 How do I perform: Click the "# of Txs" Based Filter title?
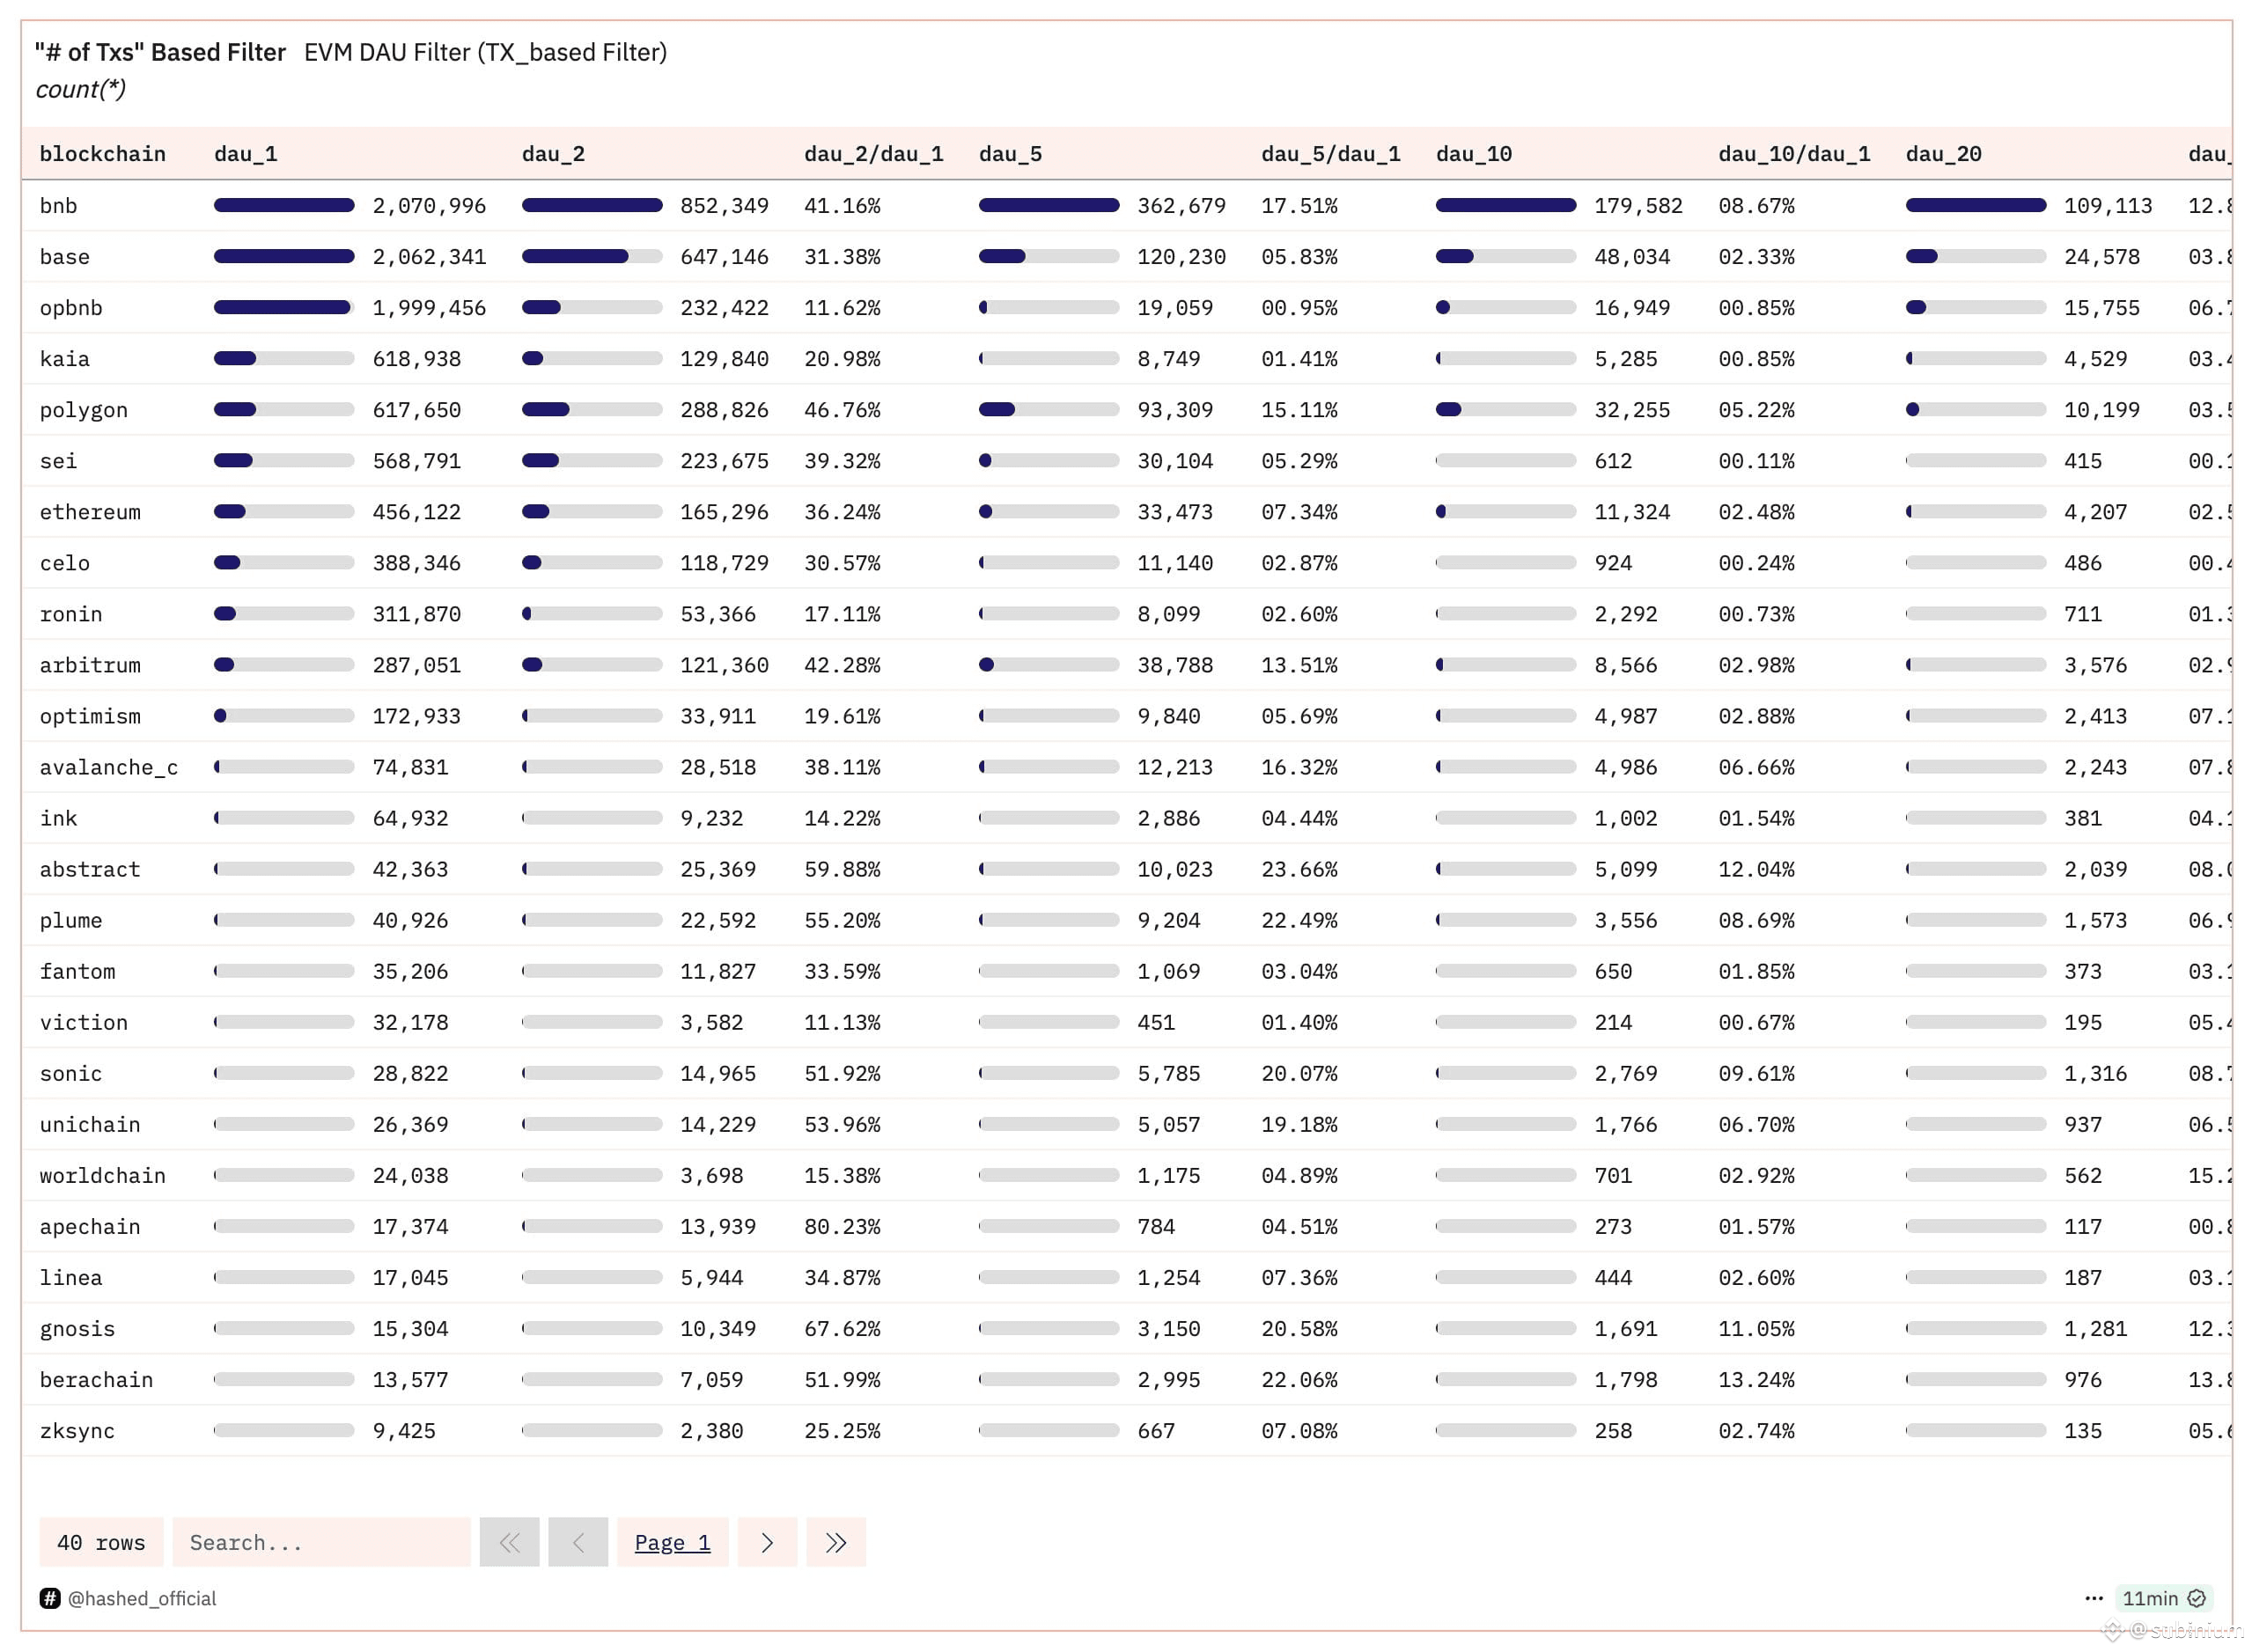click(x=160, y=52)
